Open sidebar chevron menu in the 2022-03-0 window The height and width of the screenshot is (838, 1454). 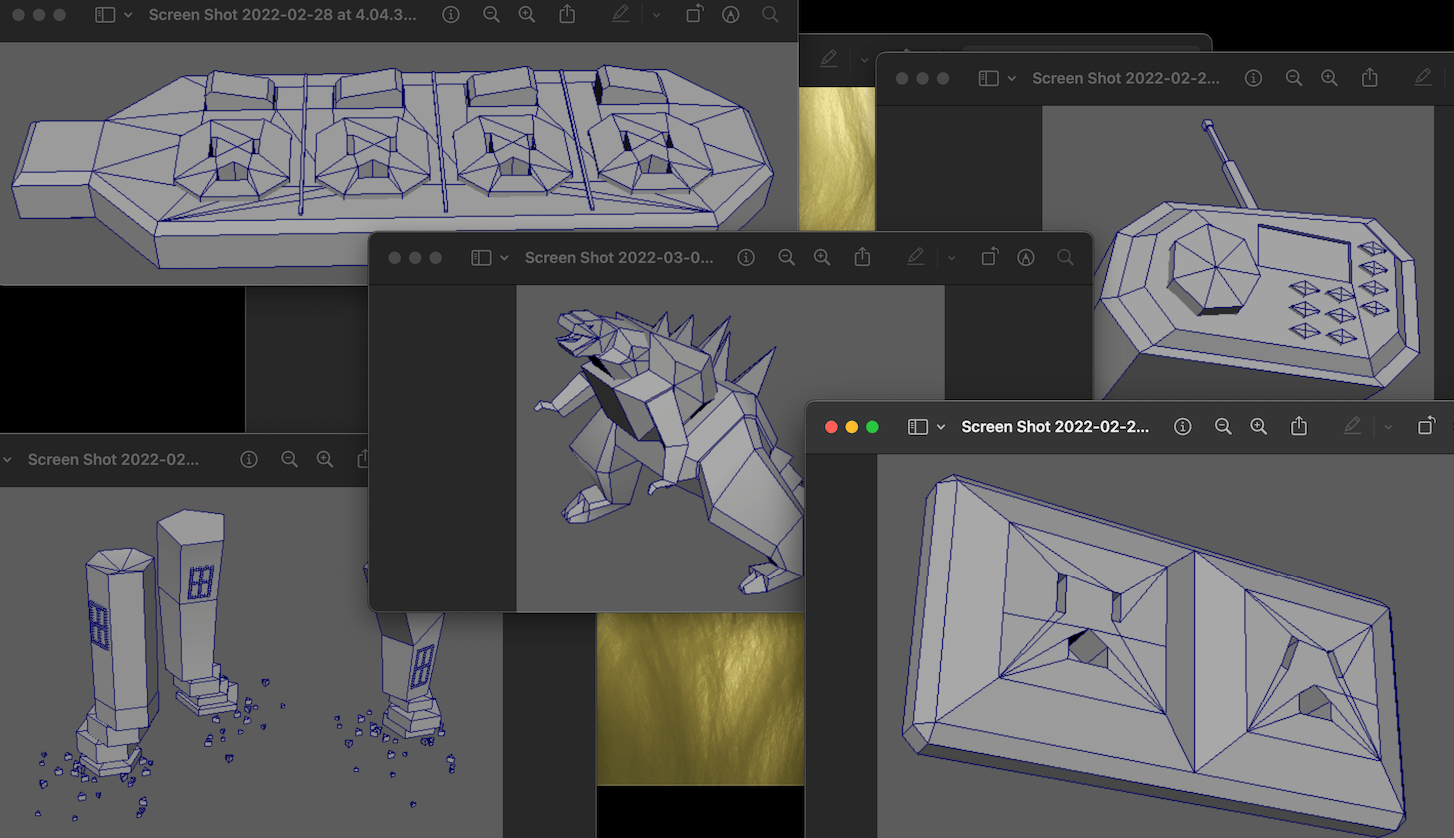click(x=504, y=258)
